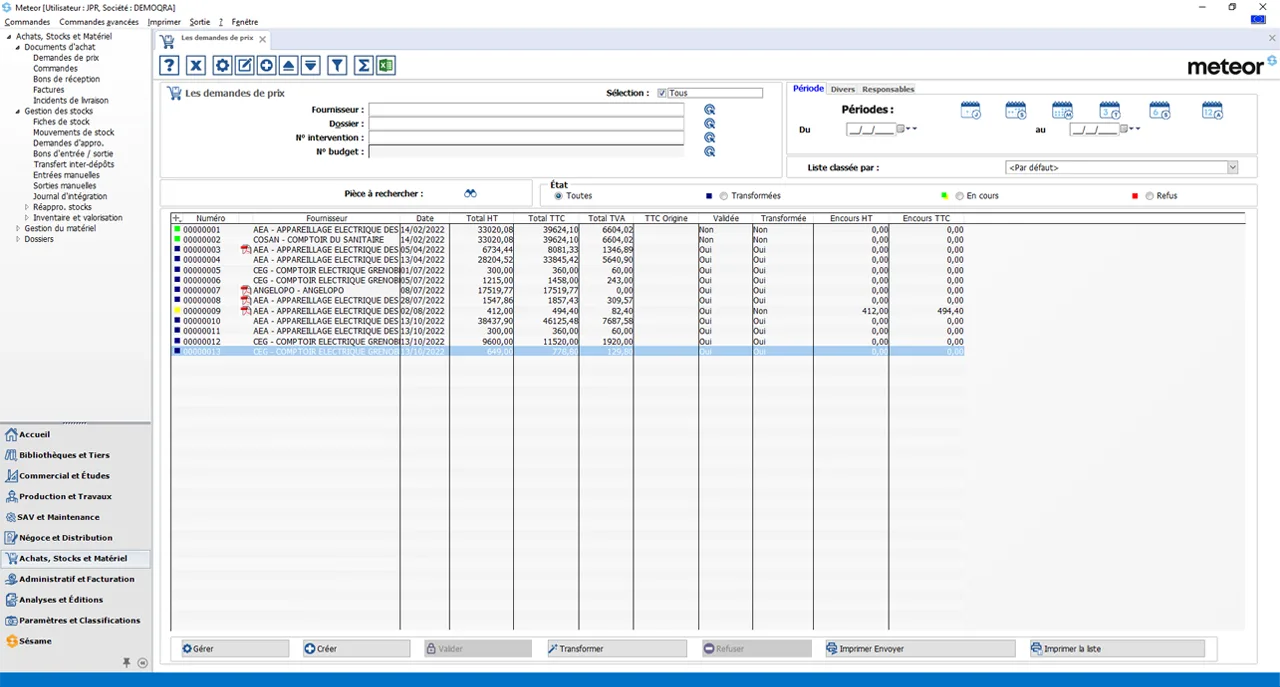Click the binoculars search icon
Viewport: 1280px width, 687px height.
tap(470, 194)
